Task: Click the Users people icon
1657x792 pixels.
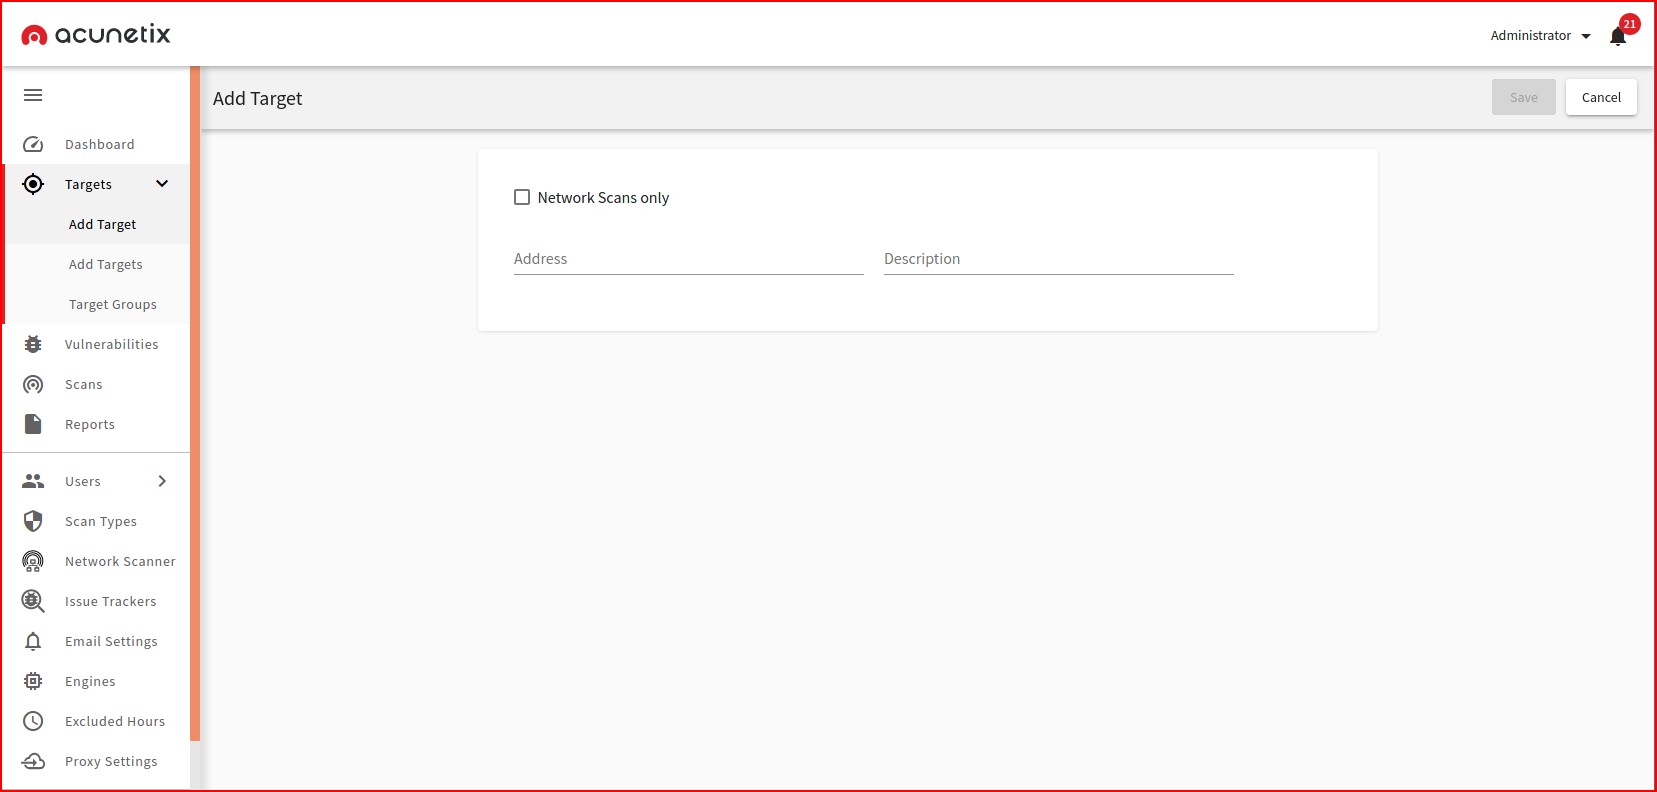Action: 33,481
